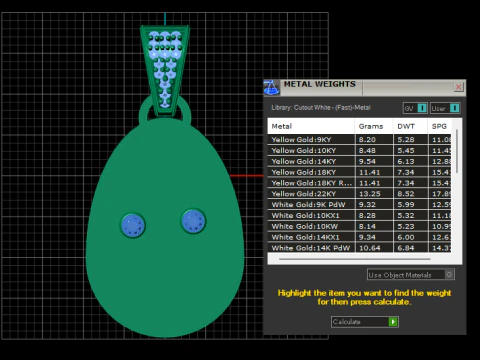
Task: Click the DWT column header
Action: tap(410, 126)
